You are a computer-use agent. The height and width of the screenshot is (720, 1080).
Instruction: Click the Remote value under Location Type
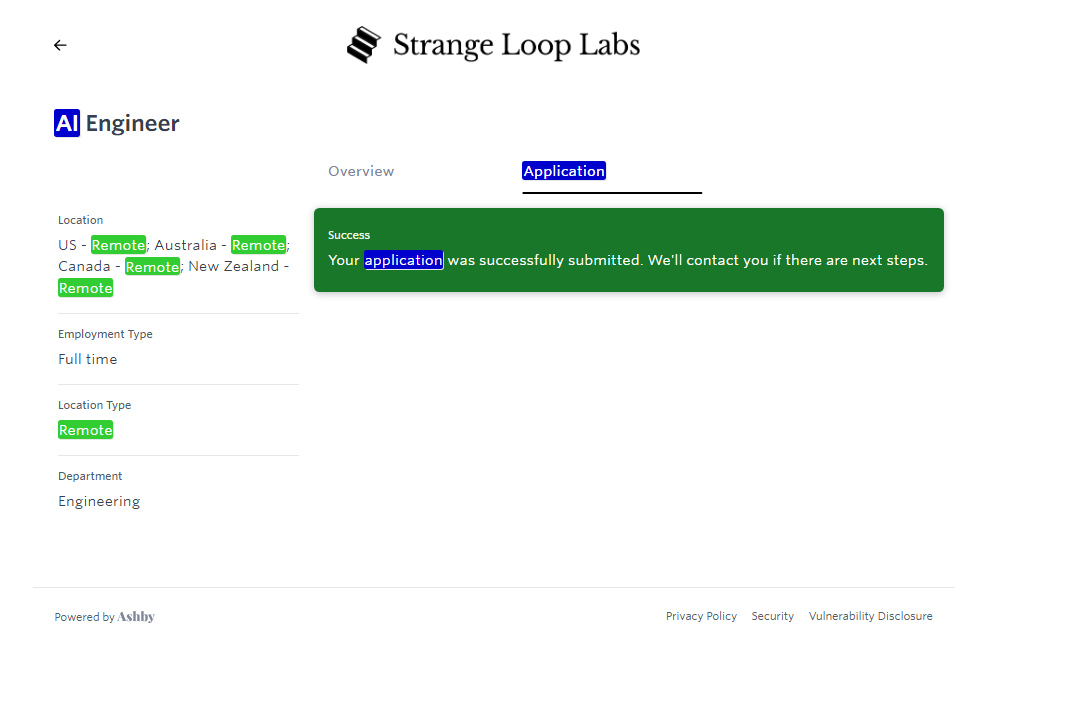pos(85,430)
